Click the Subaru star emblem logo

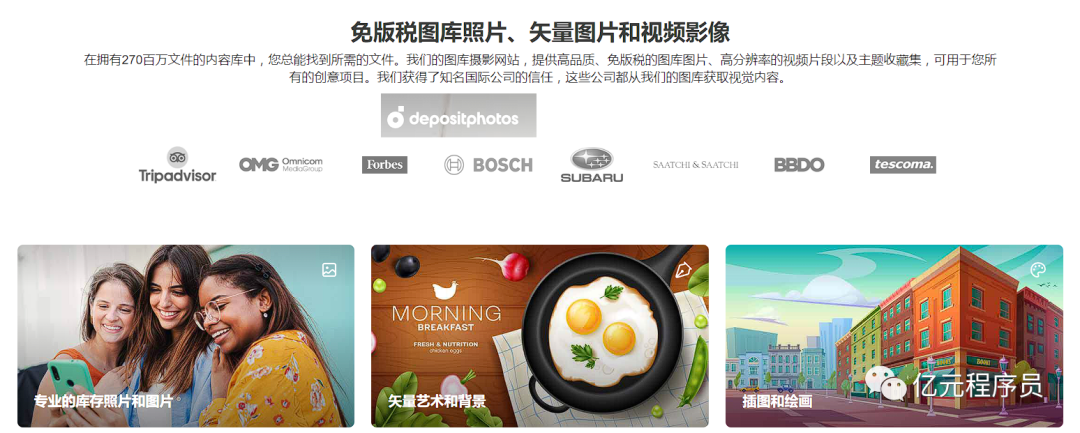(592, 165)
